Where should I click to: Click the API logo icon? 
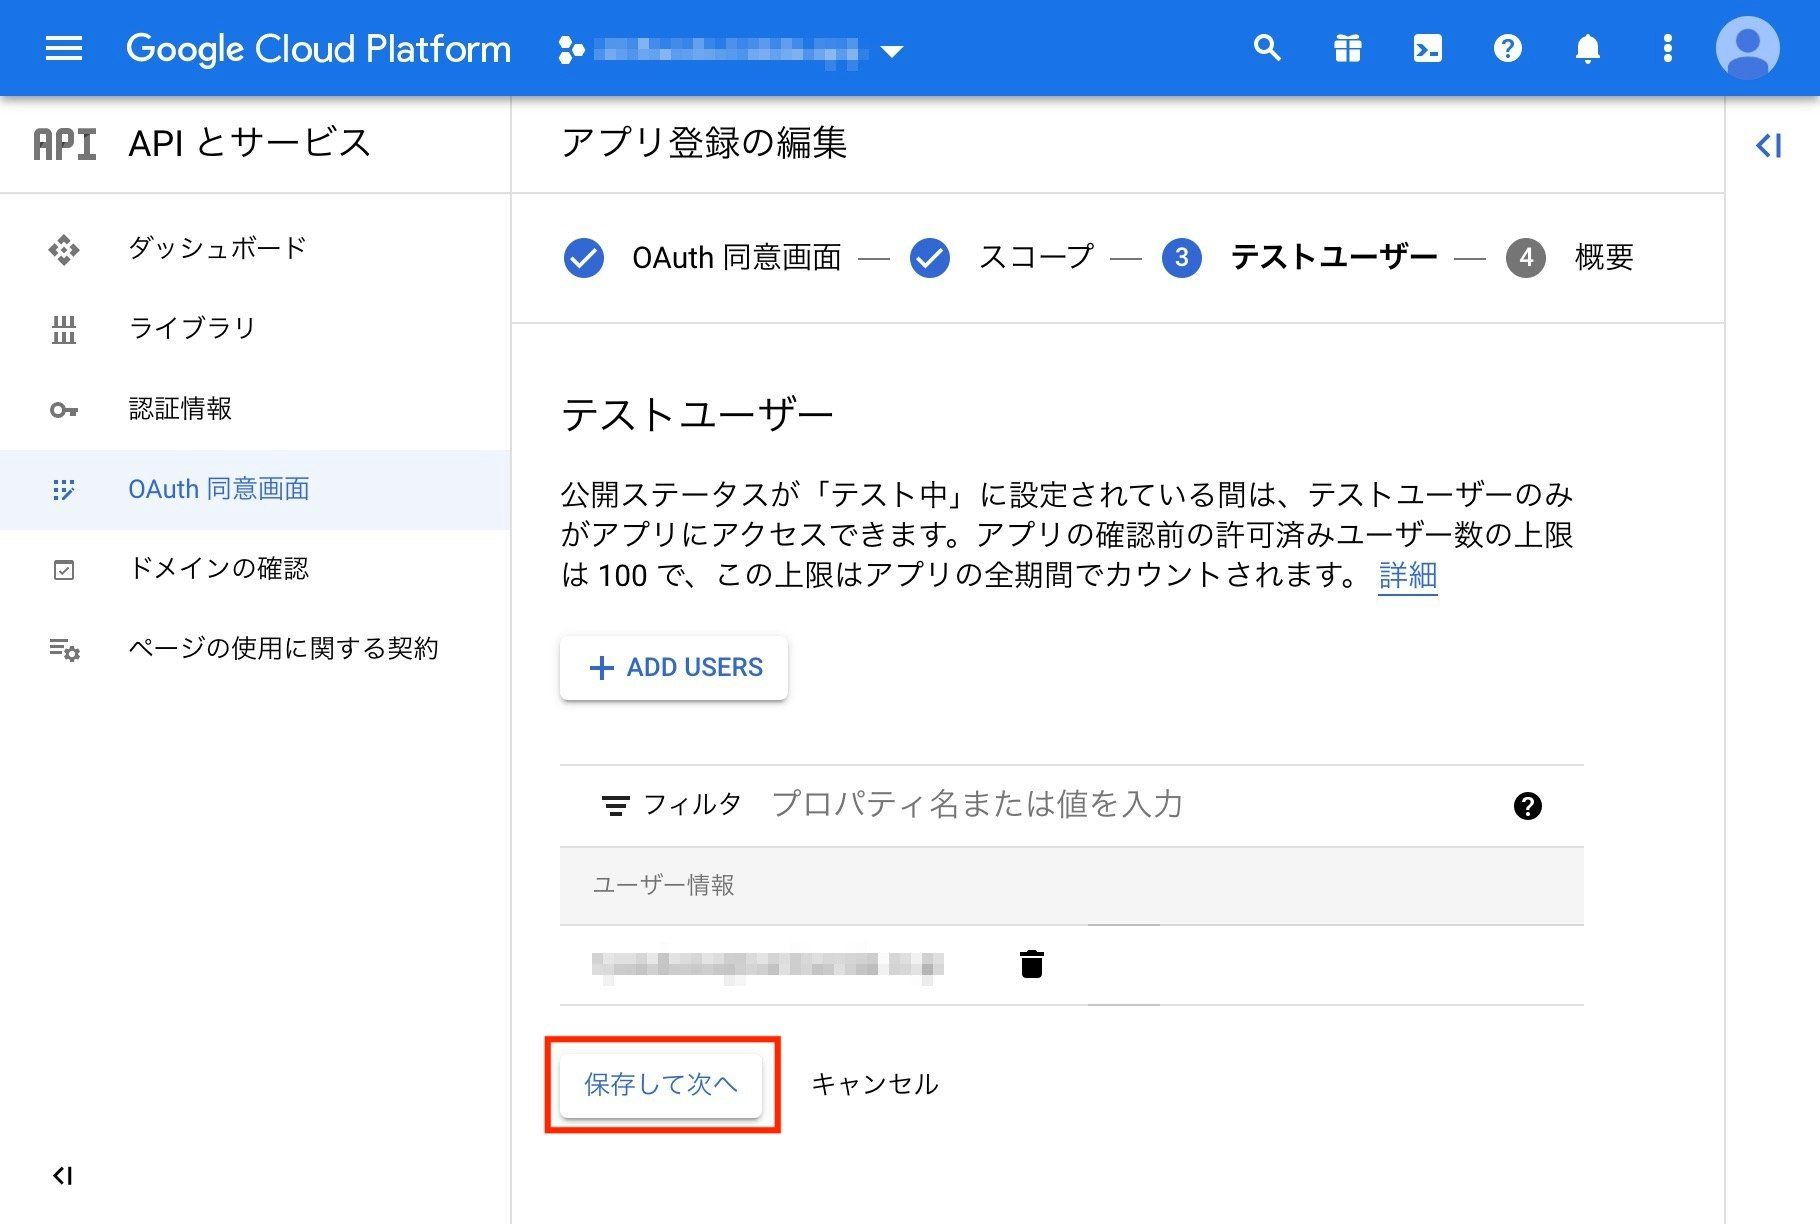pos(65,144)
